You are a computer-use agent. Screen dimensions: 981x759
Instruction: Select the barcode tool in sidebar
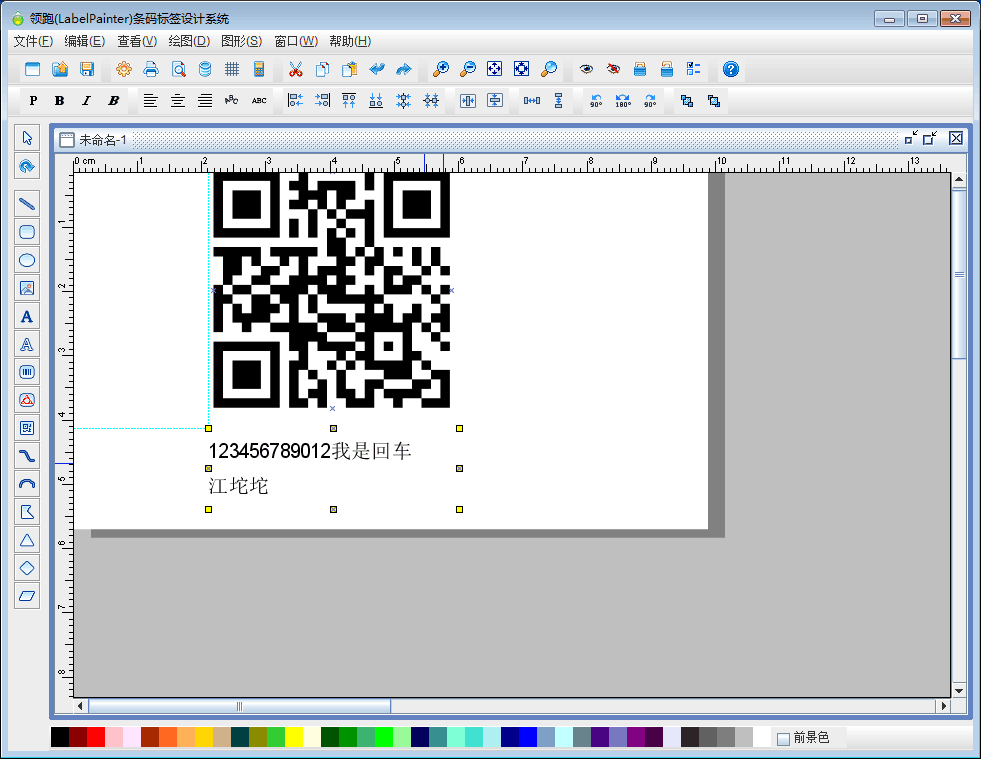27,372
